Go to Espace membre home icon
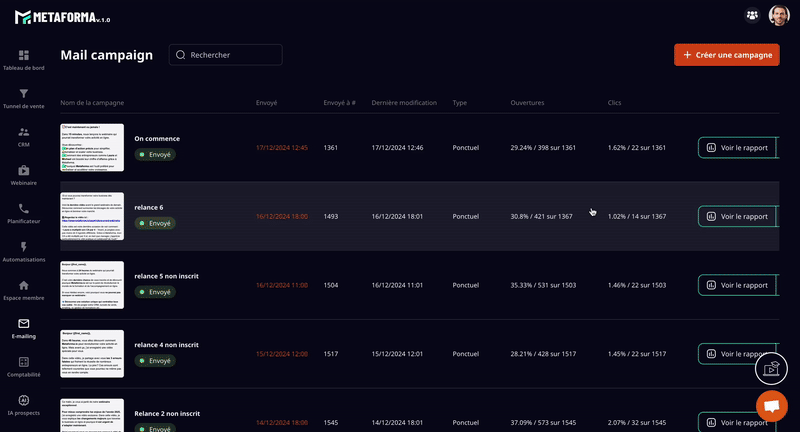The height and width of the screenshot is (432, 800). pyautogui.click(x=24, y=289)
